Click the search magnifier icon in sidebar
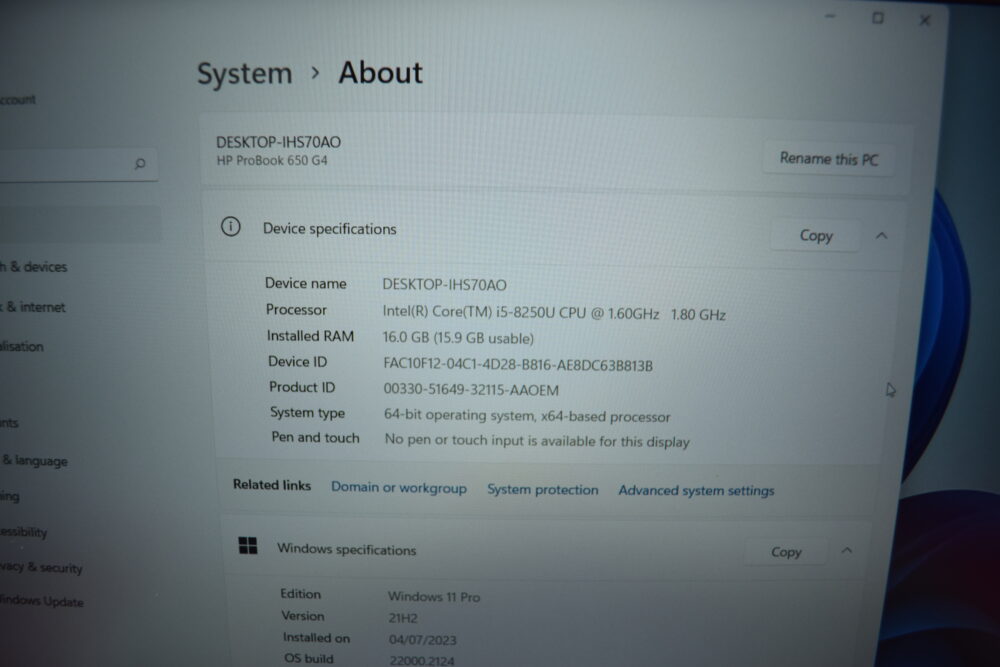 140,164
